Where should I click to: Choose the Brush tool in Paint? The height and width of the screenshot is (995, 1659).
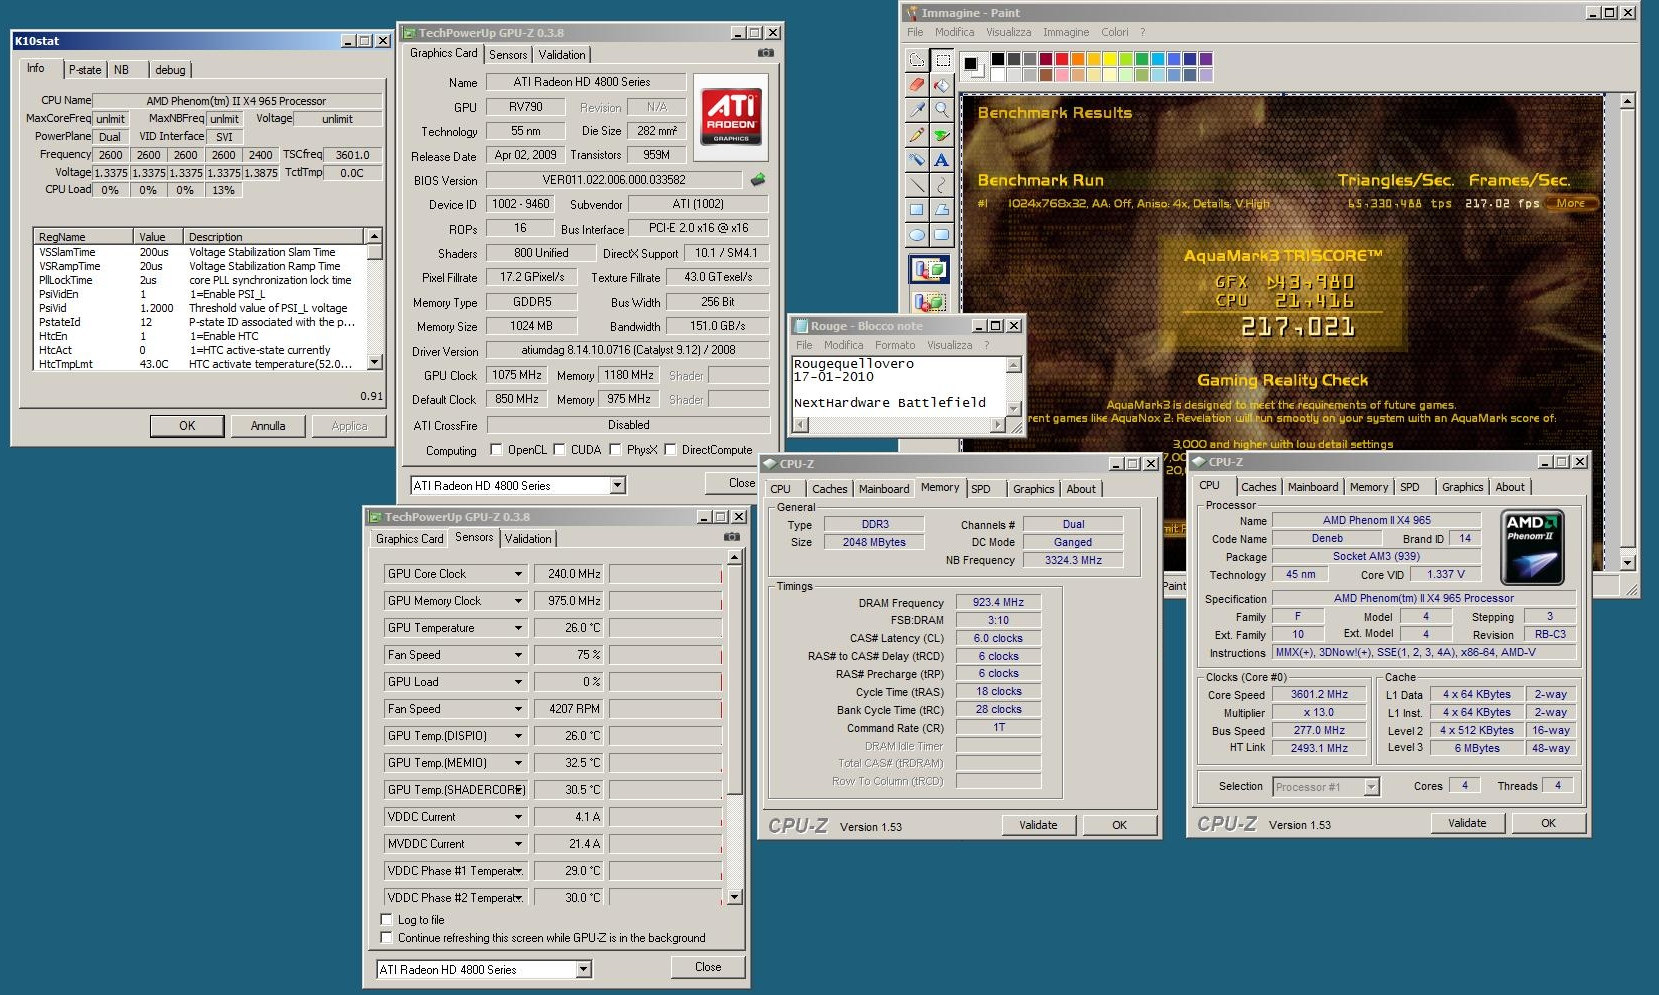942,135
